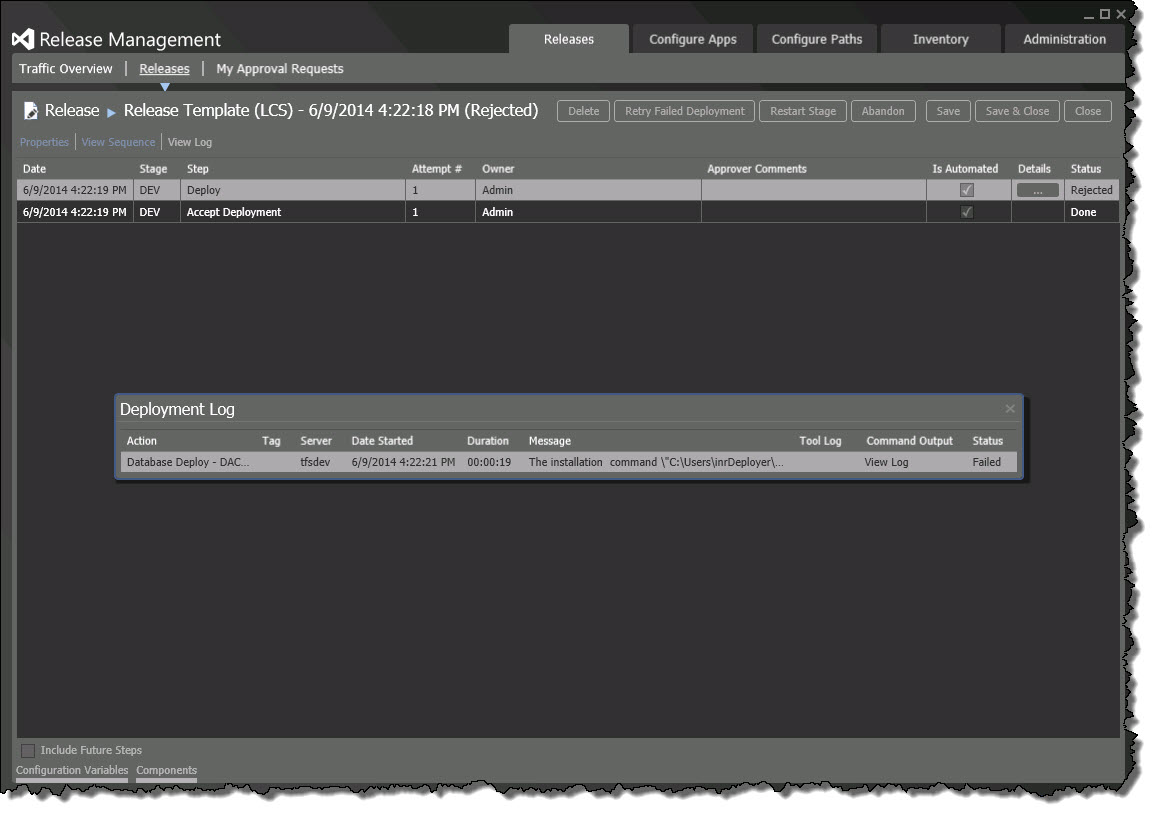
Task: Open Details ellipsis for Deploy step
Action: click(1037, 190)
